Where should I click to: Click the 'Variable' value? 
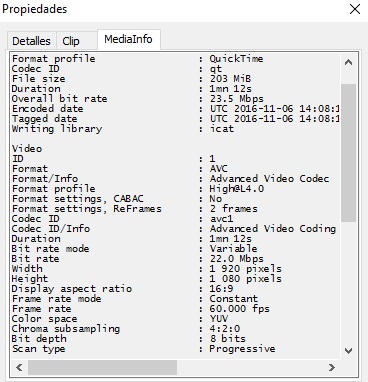coord(233,249)
